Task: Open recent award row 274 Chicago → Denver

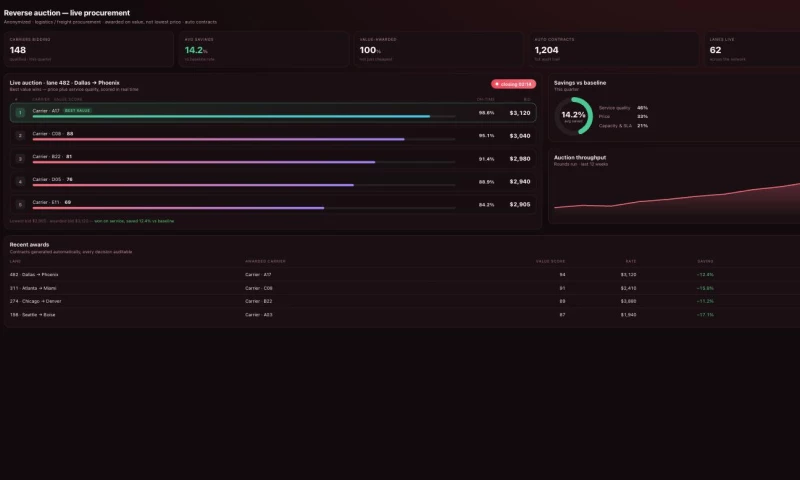Action: (x=402, y=301)
